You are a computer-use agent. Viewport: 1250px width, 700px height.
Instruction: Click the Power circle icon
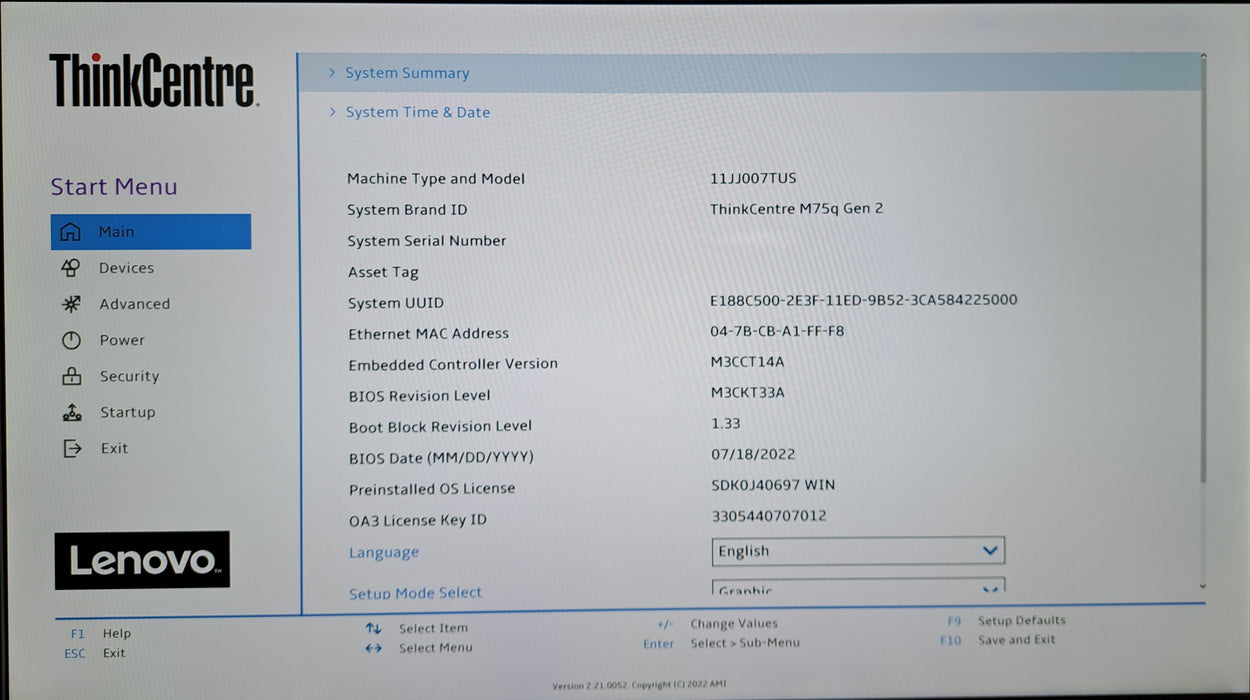pyautogui.click(x=71, y=340)
